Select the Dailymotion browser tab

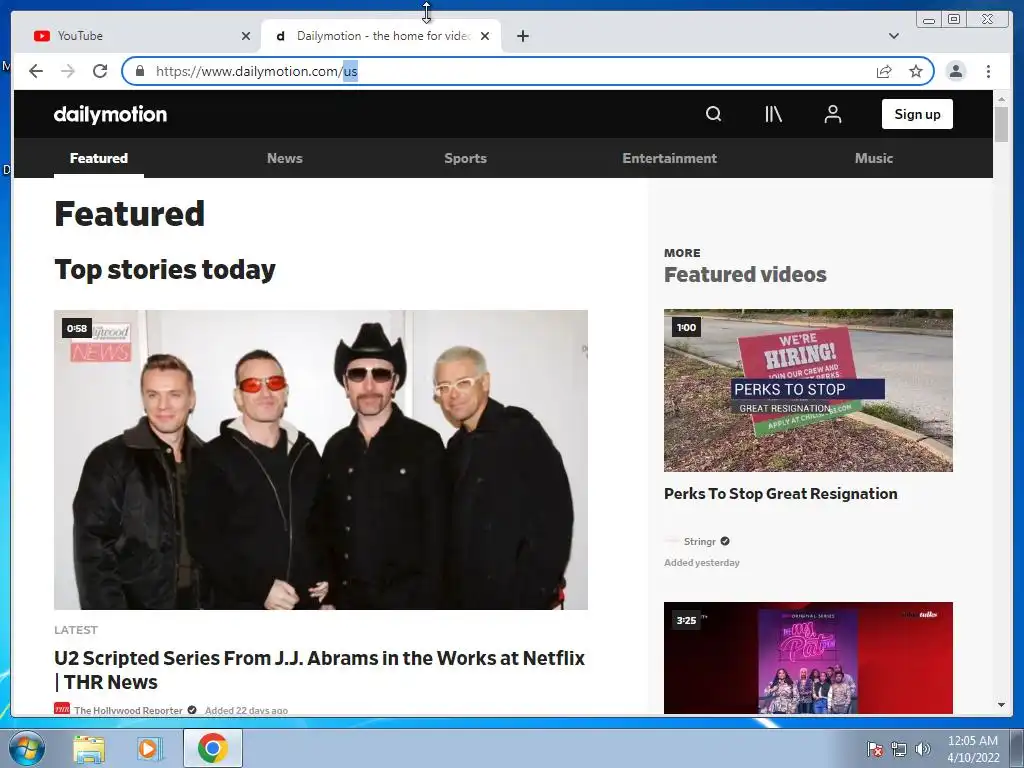click(x=381, y=36)
